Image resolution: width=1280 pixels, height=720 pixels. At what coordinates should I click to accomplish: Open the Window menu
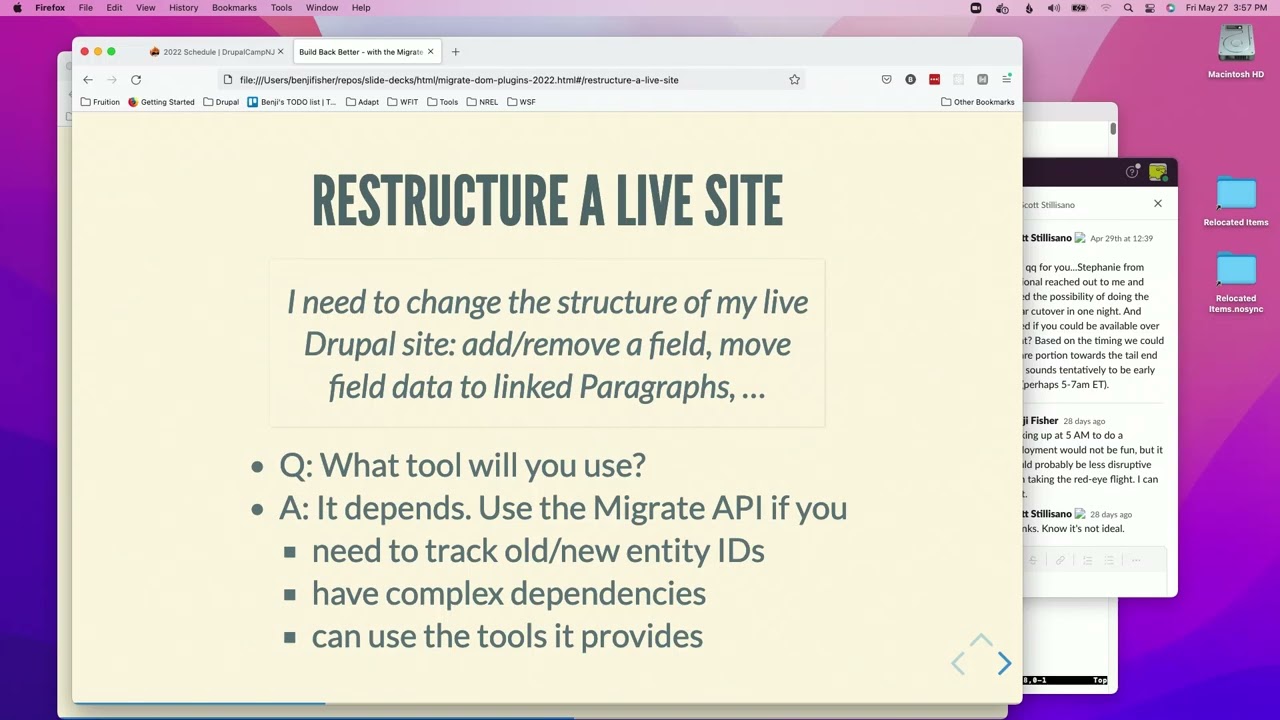pyautogui.click(x=322, y=8)
